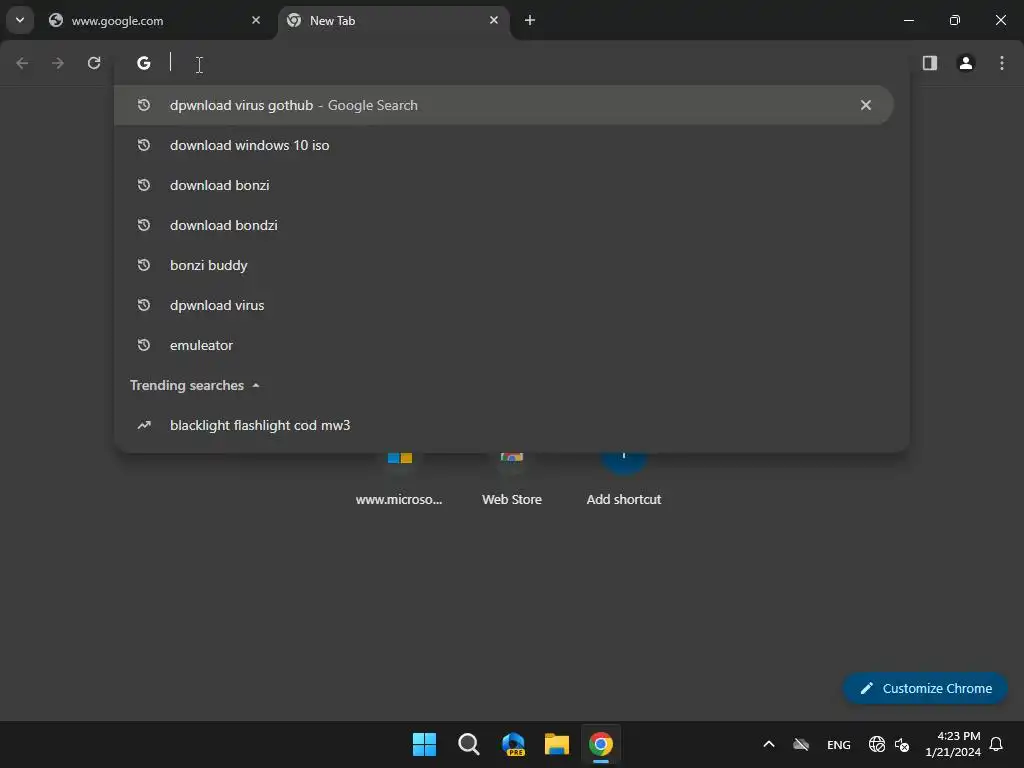Select the 'dpwnload virus' history entry
This screenshot has width=1024, height=768.
(x=504, y=305)
